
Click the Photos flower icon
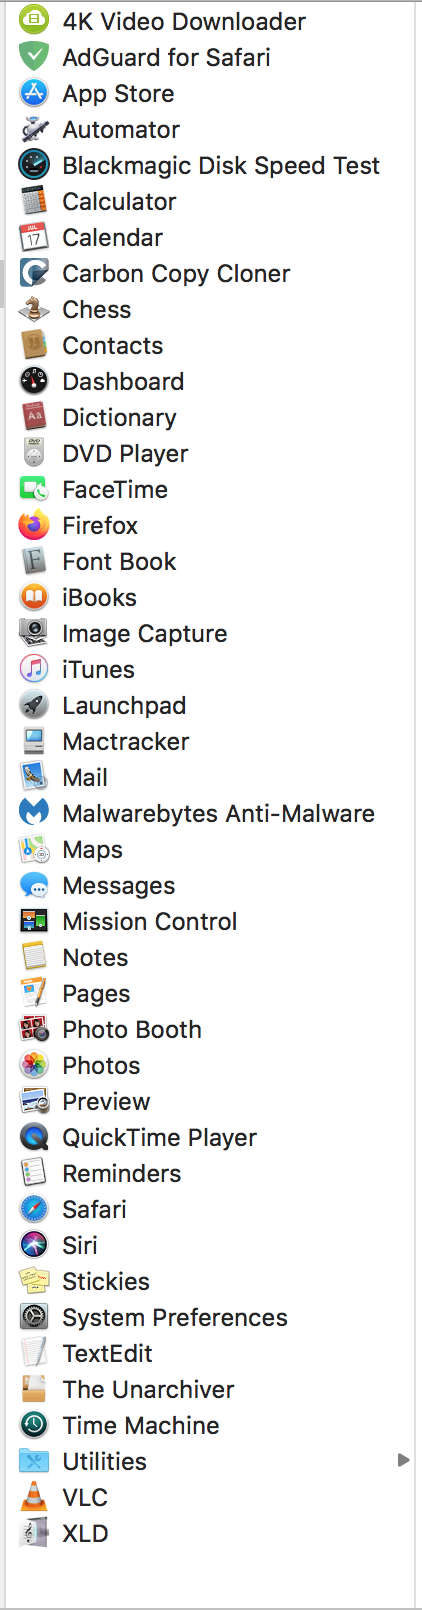coord(34,1065)
